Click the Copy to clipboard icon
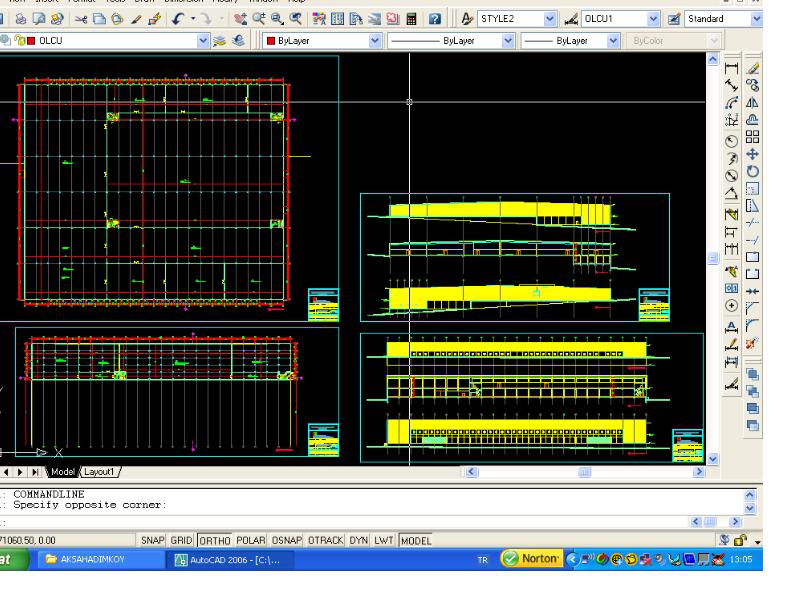Image resolution: width=800 pixels, height=600 pixels. point(99,19)
